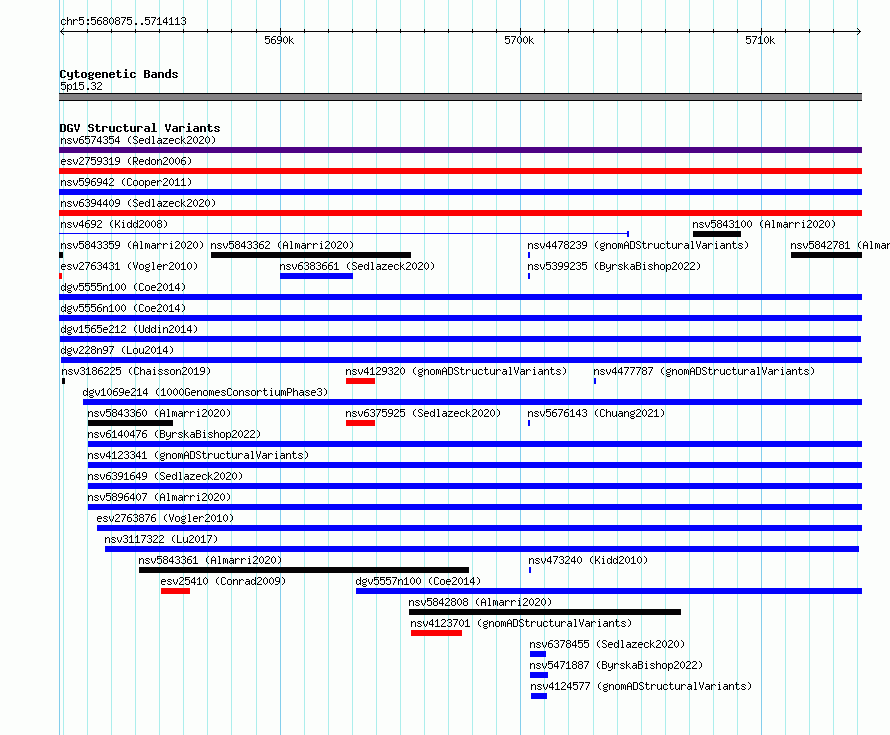890x735 pixels.
Task: Select the black nsv5843362 variant bar
Action: pos(310,255)
